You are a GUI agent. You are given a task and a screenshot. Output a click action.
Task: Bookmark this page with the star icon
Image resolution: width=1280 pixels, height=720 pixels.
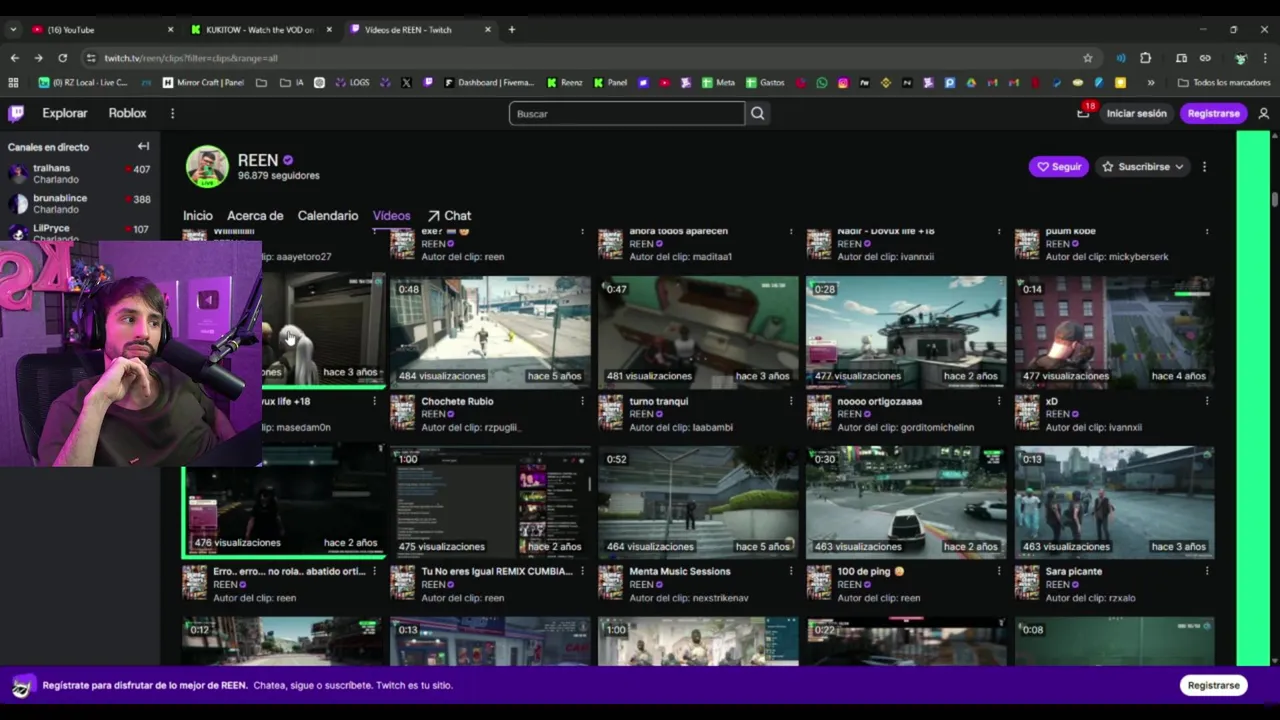click(1088, 58)
